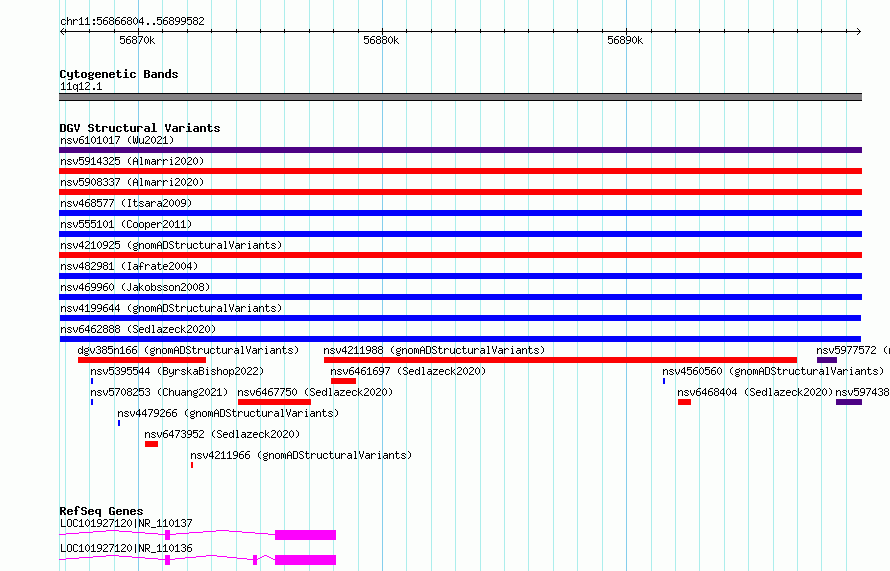Click the nsv5977572 variant label
Image resolution: width=890 pixels, height=571 pixels.
coord(853,350)
